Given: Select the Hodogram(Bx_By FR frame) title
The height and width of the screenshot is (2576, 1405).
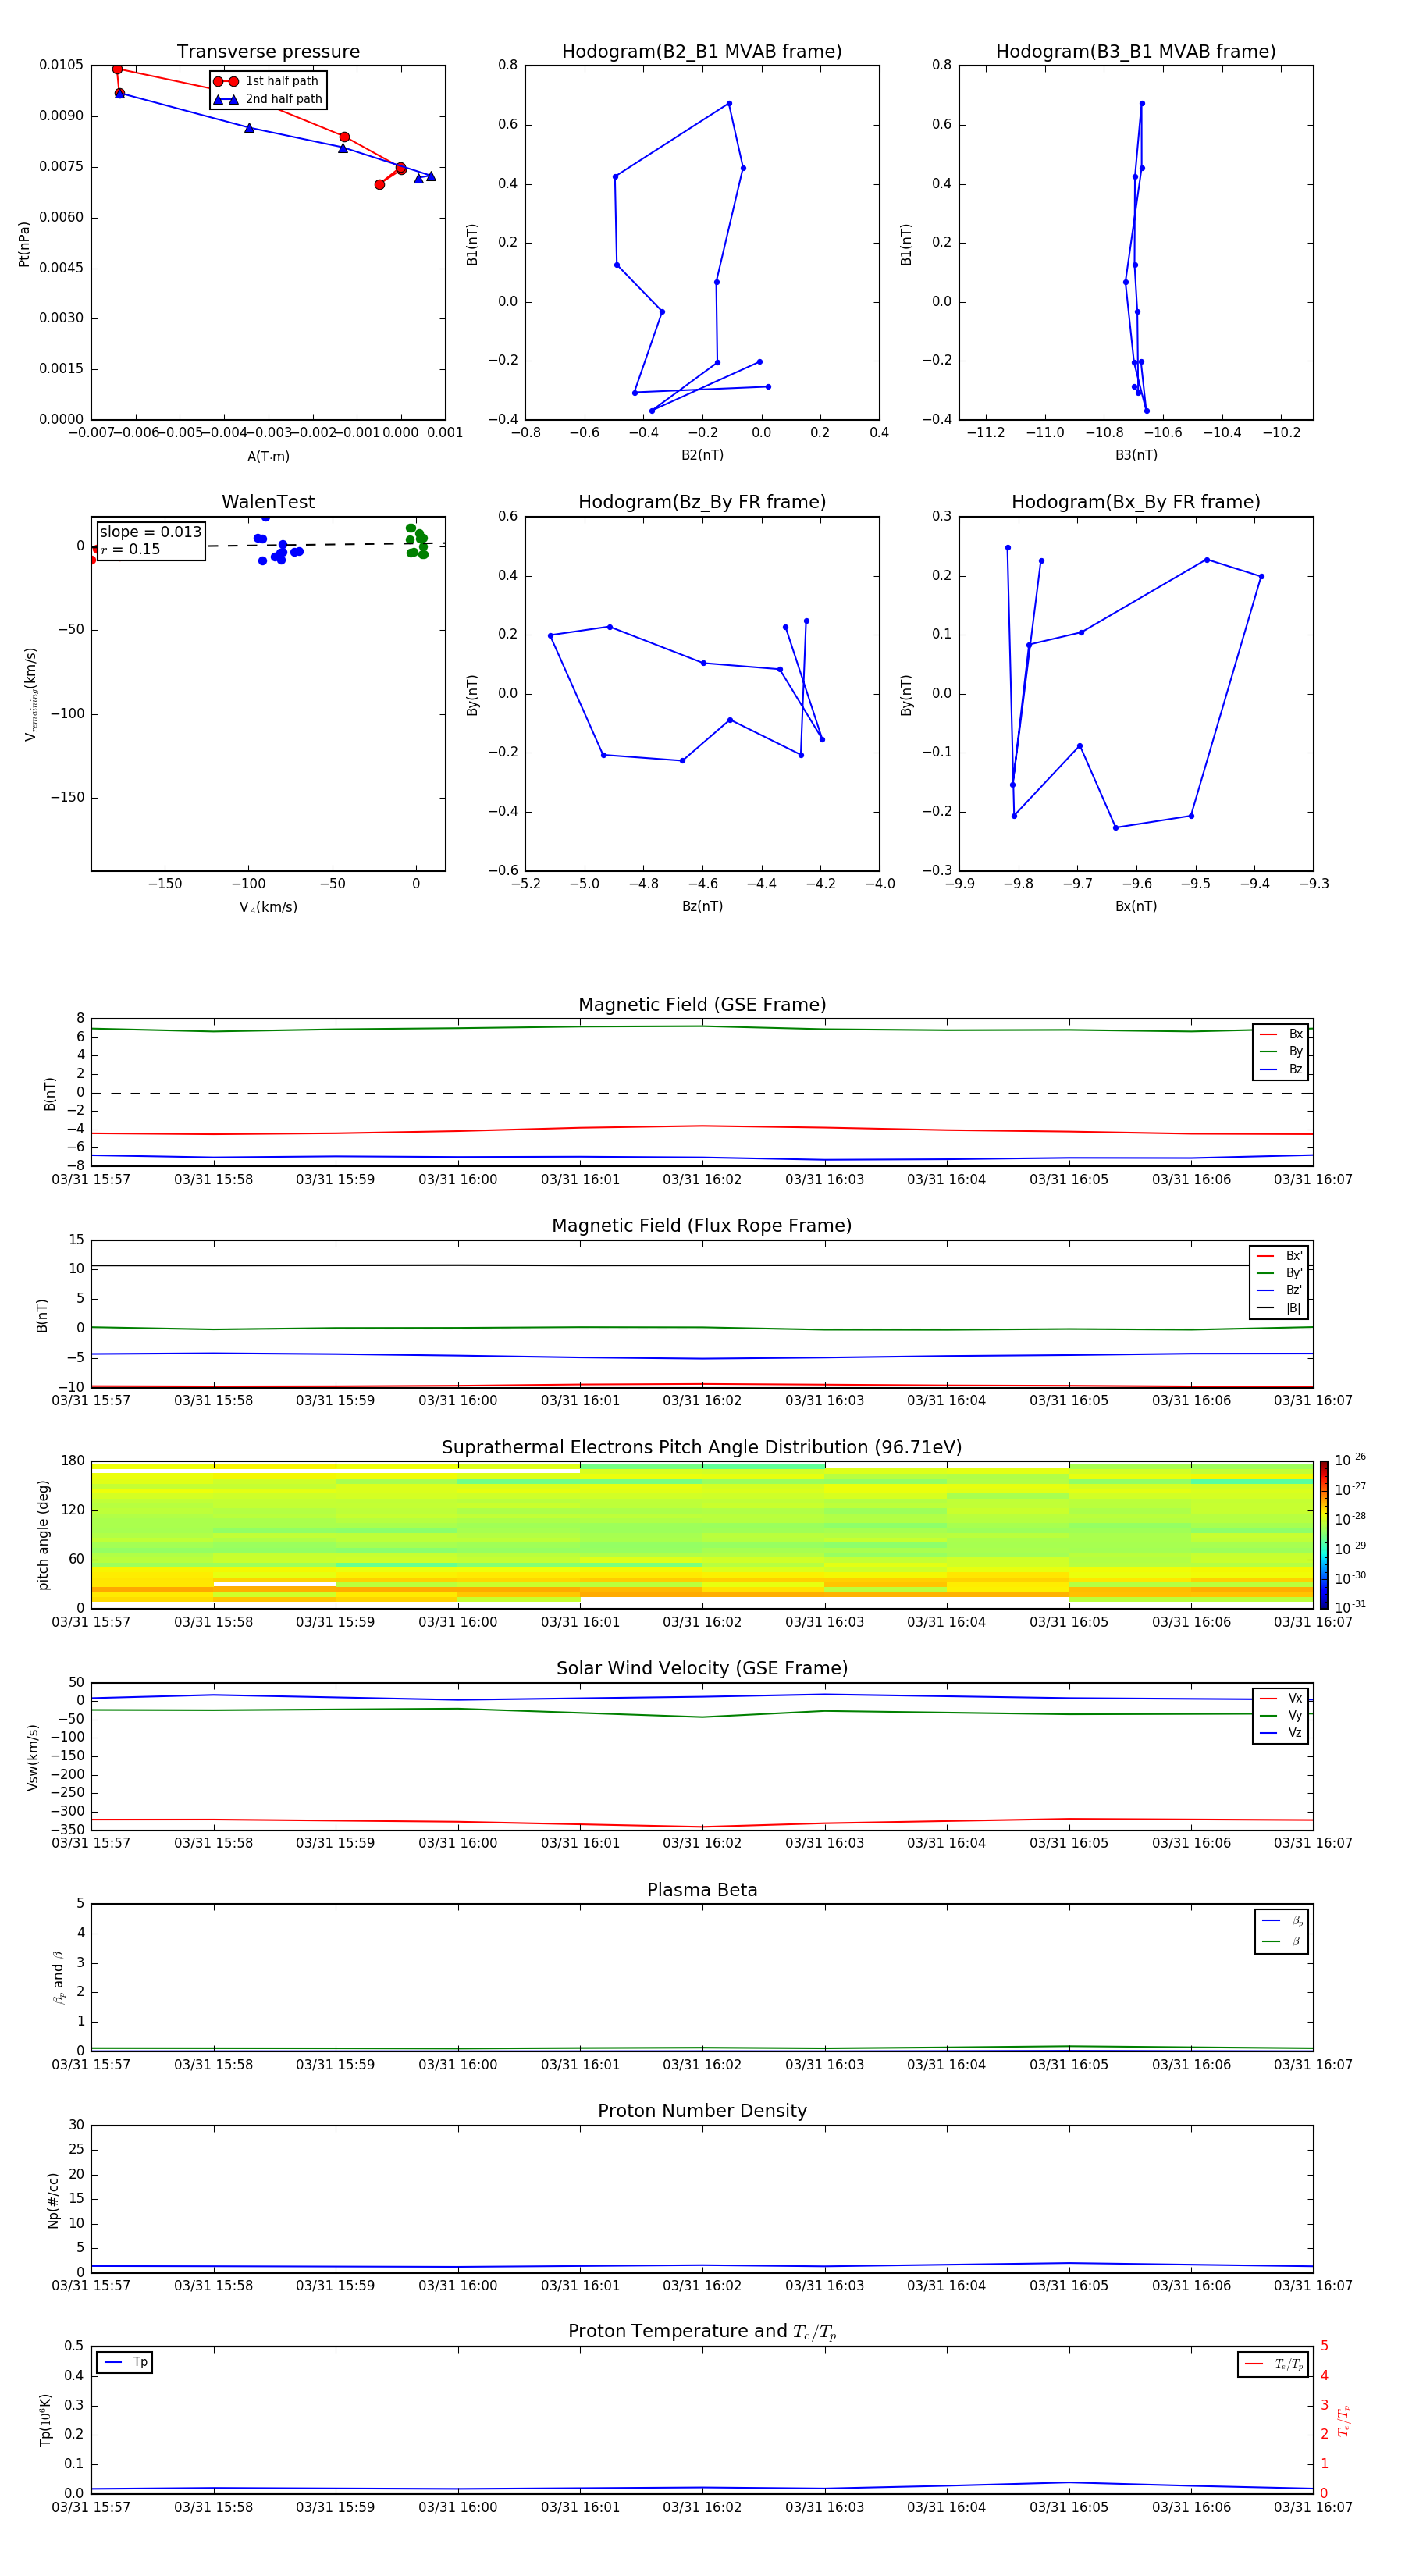Looking at the screenshot, I should (1135, 502).
